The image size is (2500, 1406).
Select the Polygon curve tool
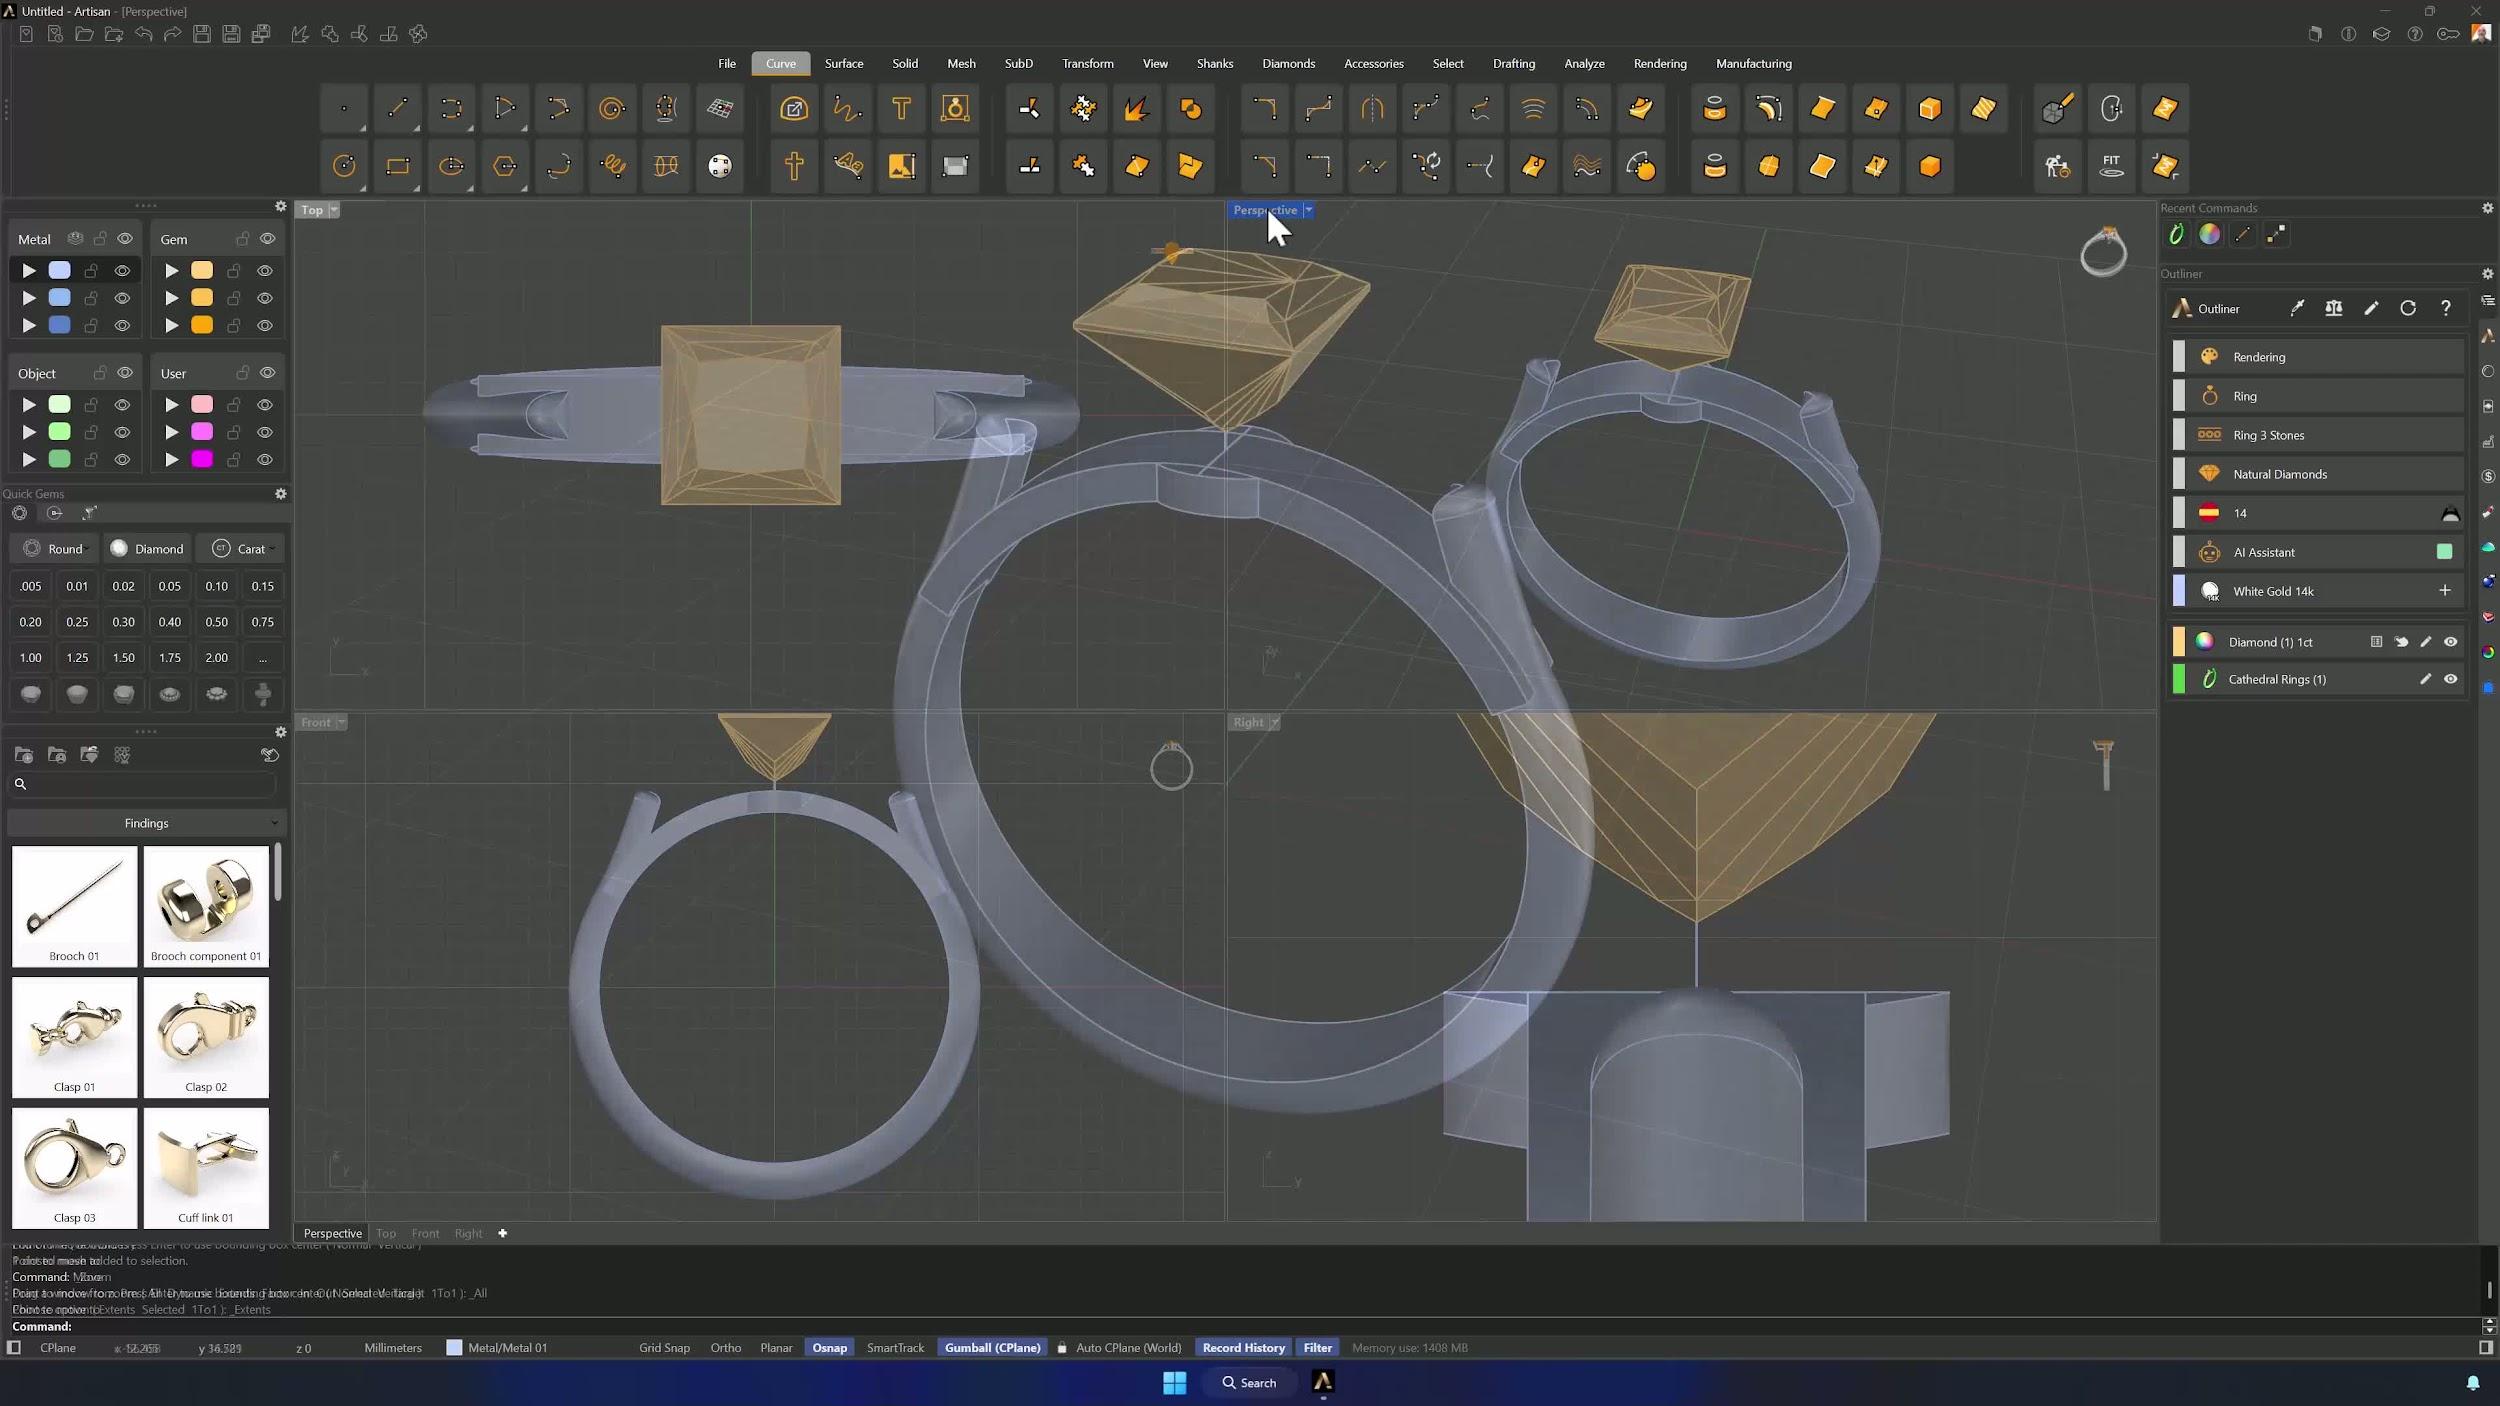click(505, 166)
